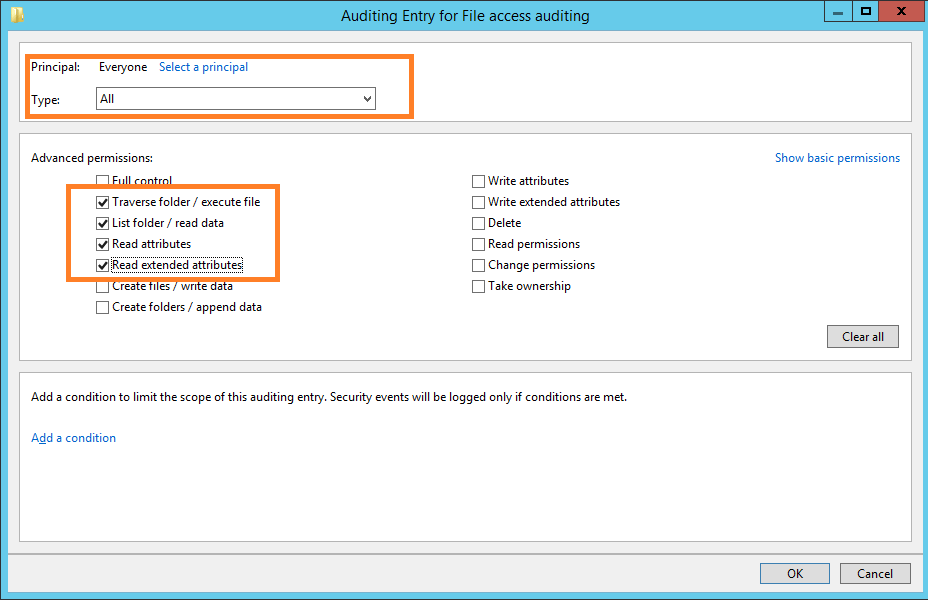This screenshot has width=928, height=606.
Task: Check the Change permissions checkbox
Action: tap(478, 265)
